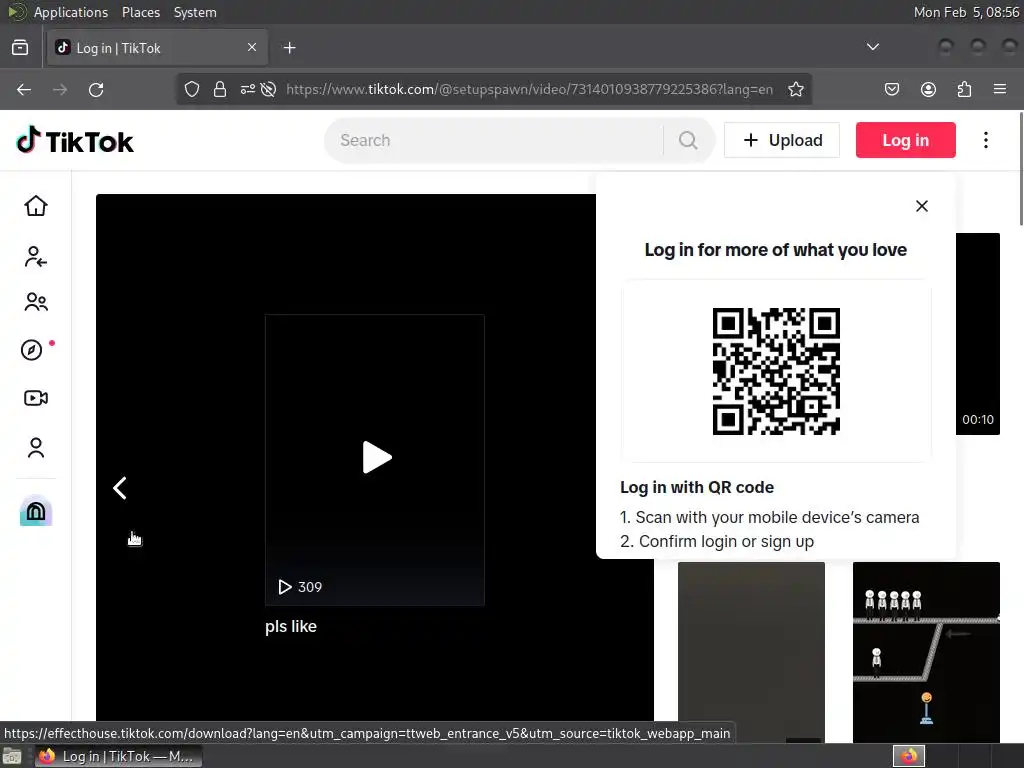Click Firefox back button
Viewport: 1024px width, 768px height.
[24, 89]
